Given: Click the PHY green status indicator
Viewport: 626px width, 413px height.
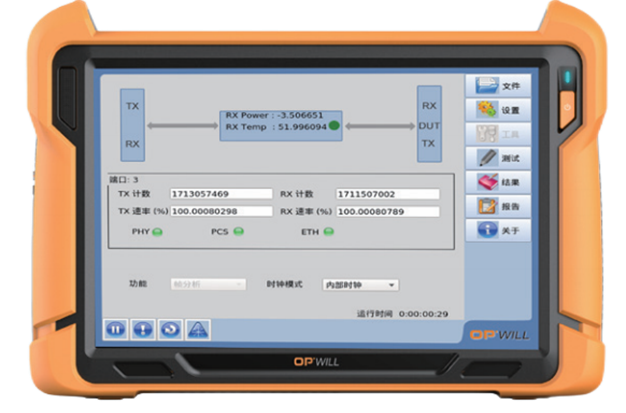Looking at the screenshot, I should 157,232.
